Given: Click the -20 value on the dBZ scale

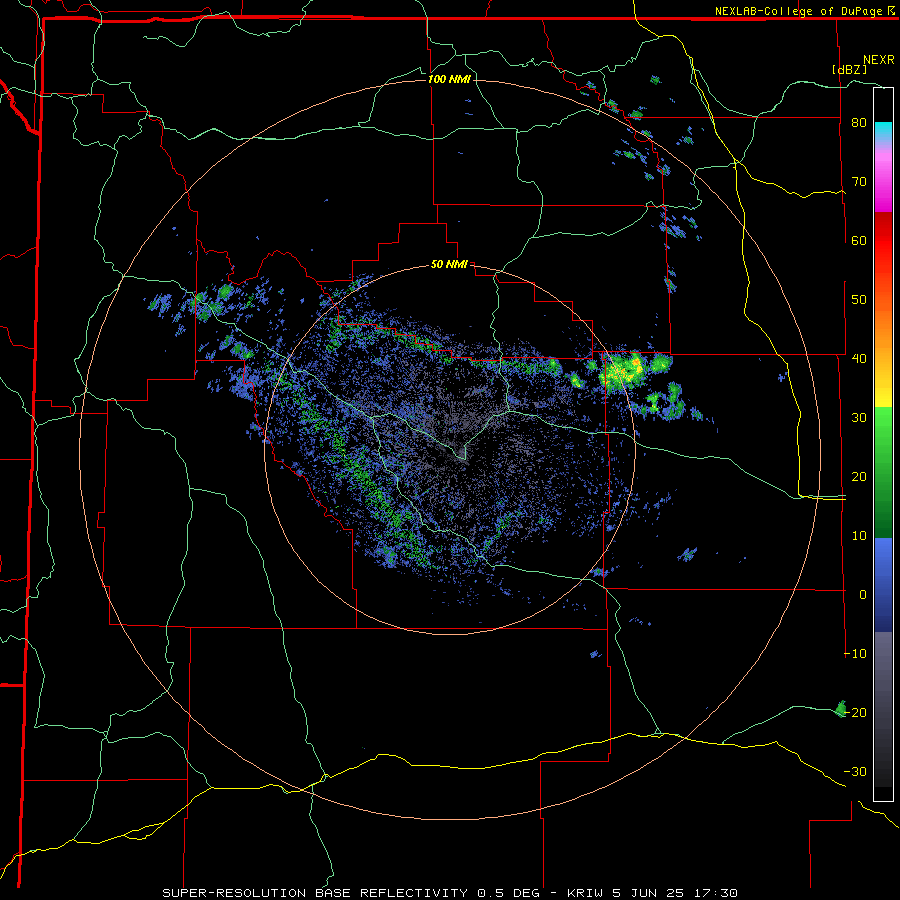Looking at the screenshot, I should (855, 713).
